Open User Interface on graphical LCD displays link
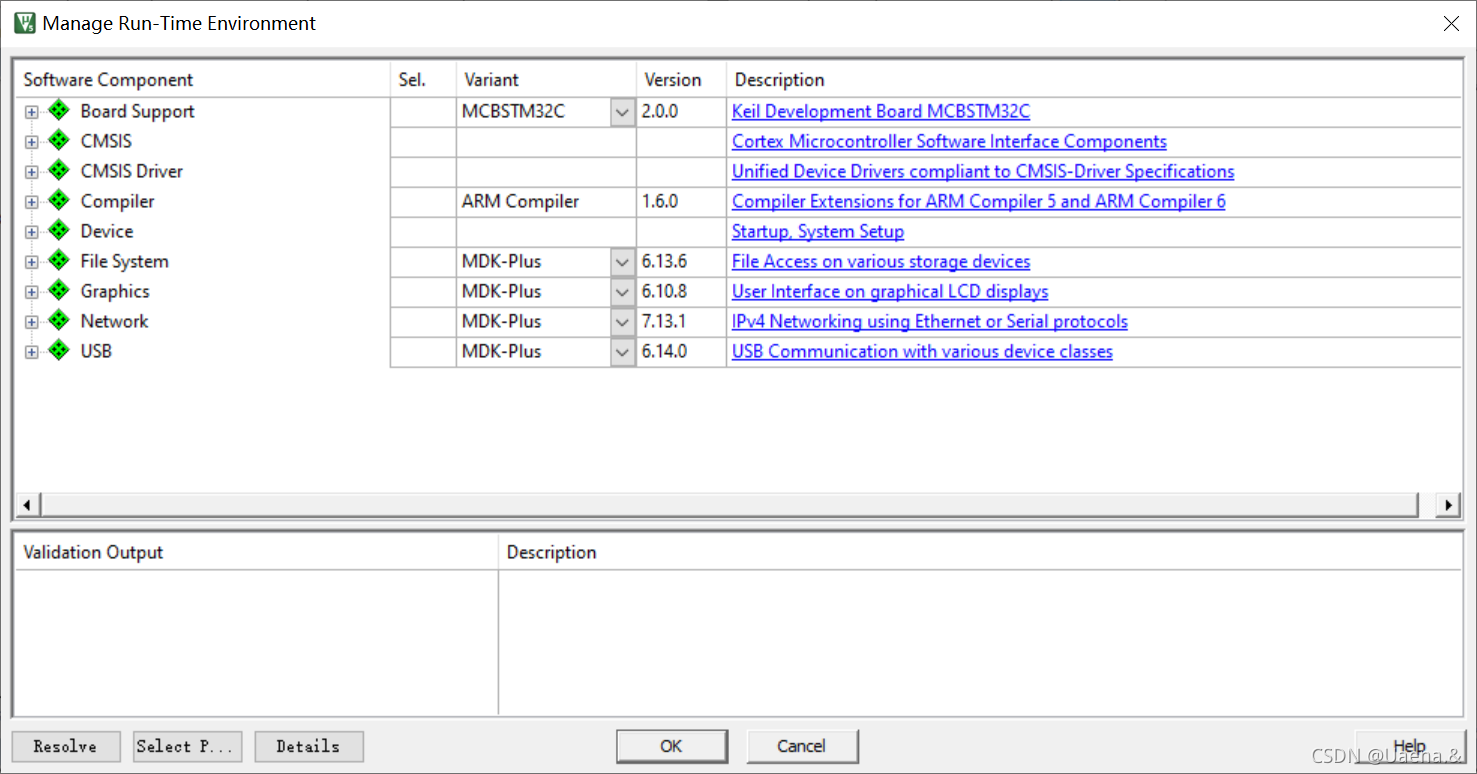 [x=890, y=291]
